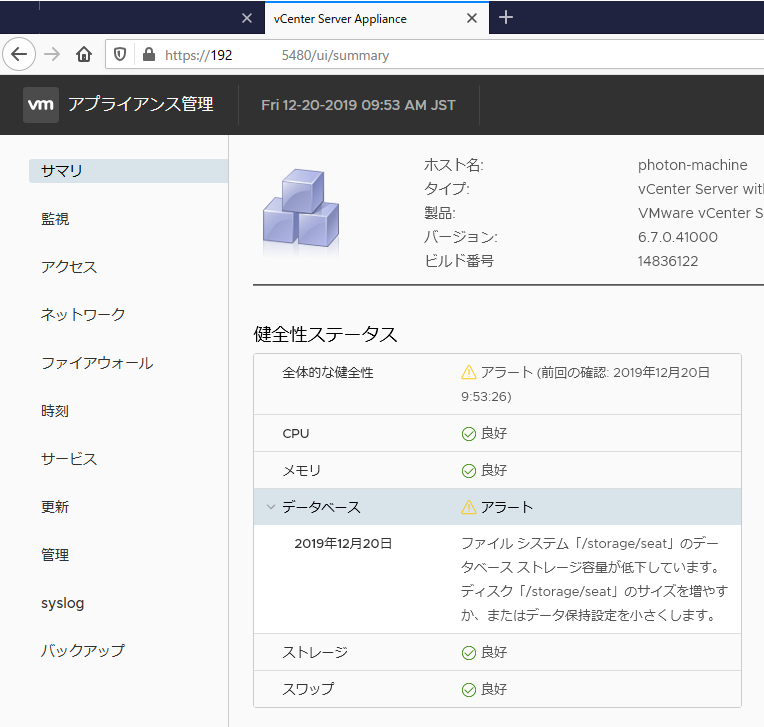Open 監視 in the sidebar

click(x=55, y=219)
